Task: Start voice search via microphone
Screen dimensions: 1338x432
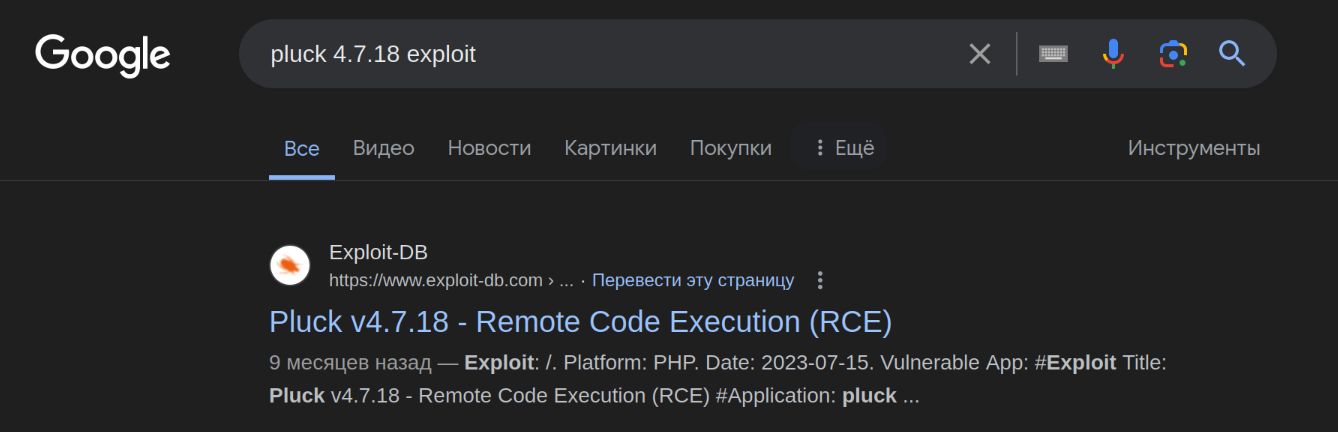Action: pos(1113,54)
